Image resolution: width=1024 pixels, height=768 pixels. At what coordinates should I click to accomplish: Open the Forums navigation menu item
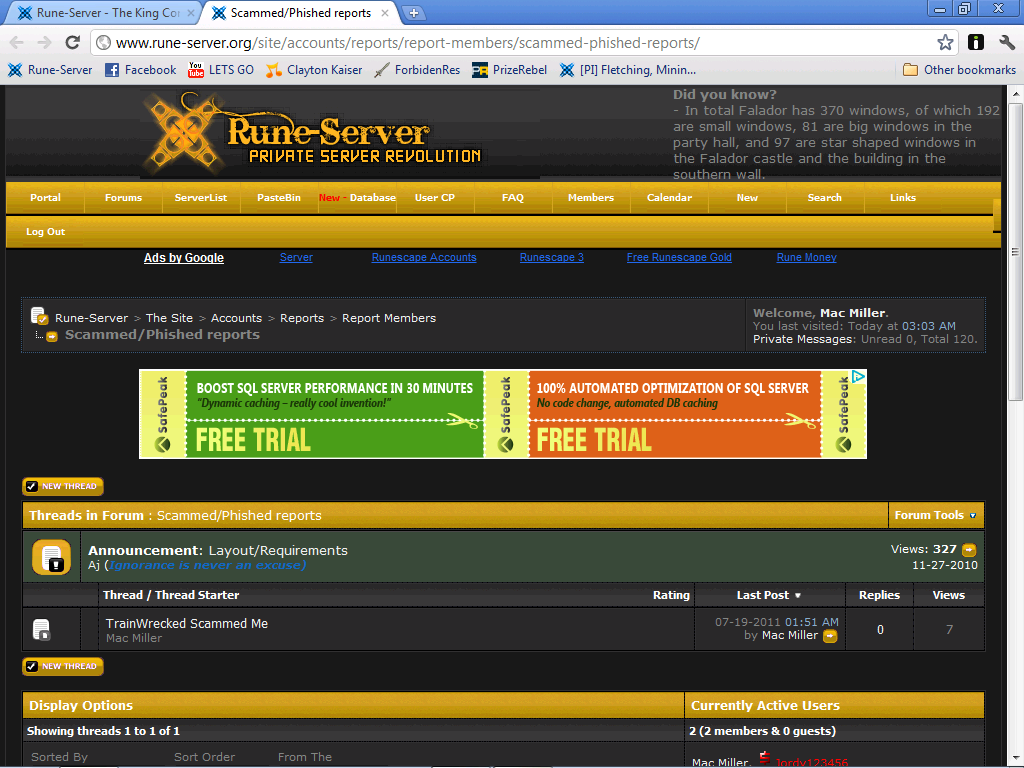123,198
